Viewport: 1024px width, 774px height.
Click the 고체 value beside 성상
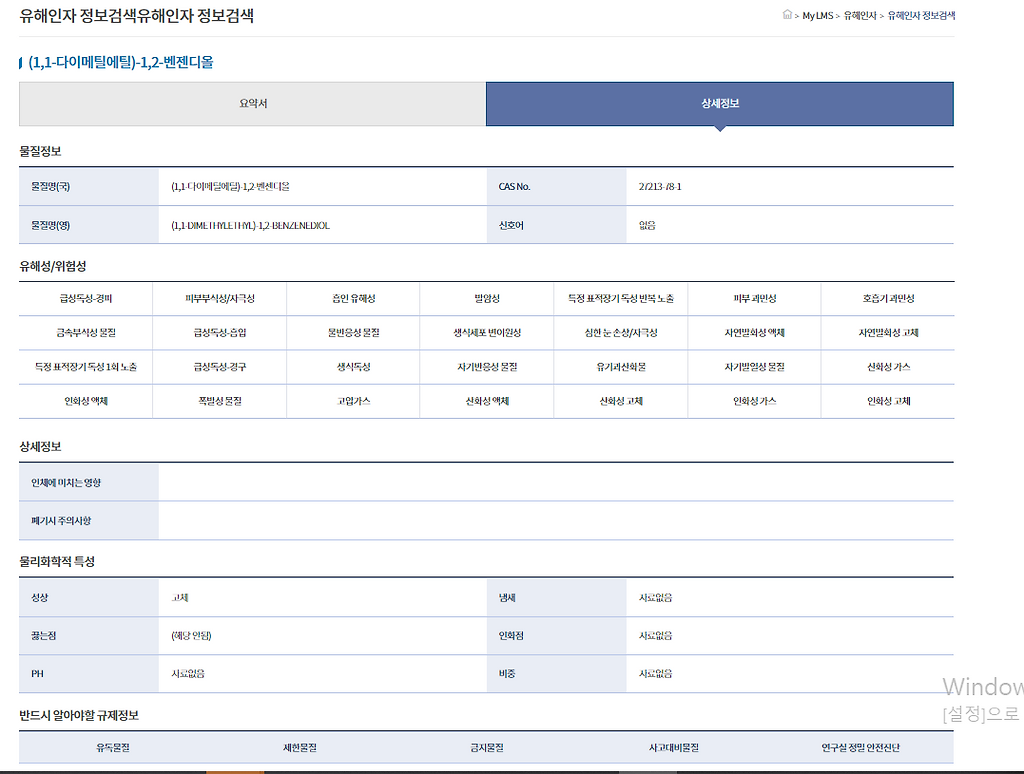tap(180, 598)
